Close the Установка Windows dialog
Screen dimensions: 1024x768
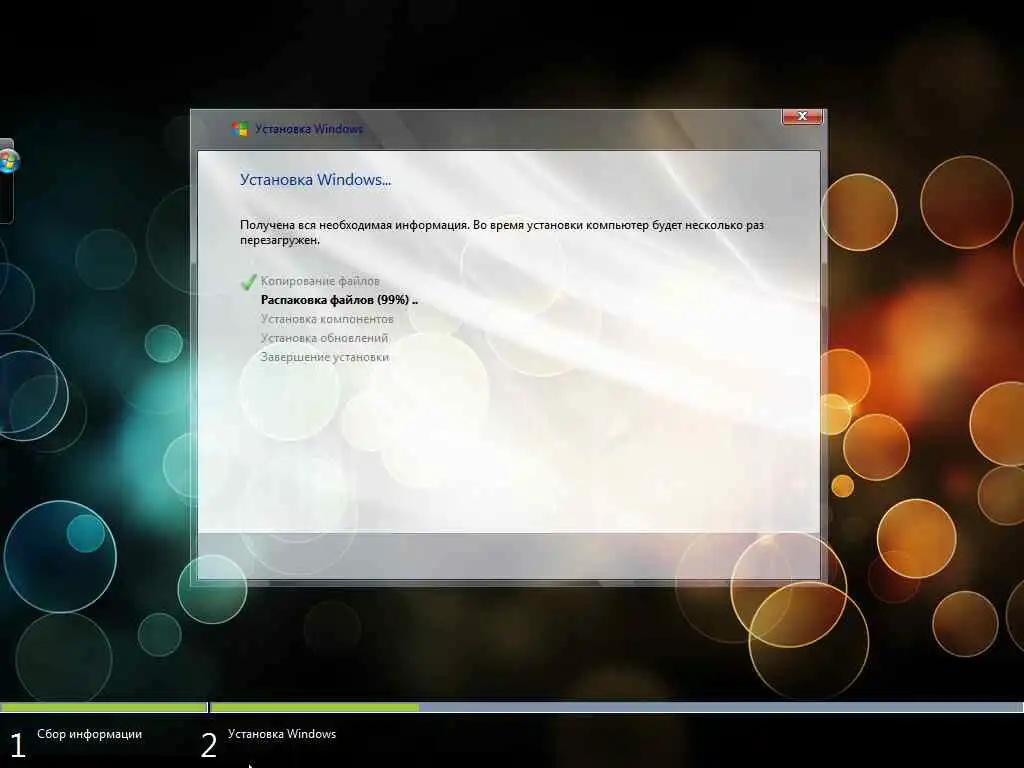[x=802, y=116]
